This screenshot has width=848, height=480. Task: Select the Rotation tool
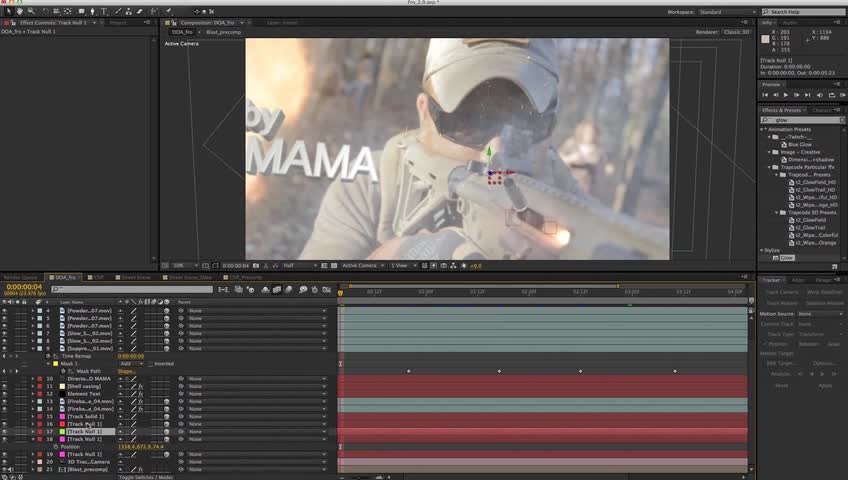[45, 11]
